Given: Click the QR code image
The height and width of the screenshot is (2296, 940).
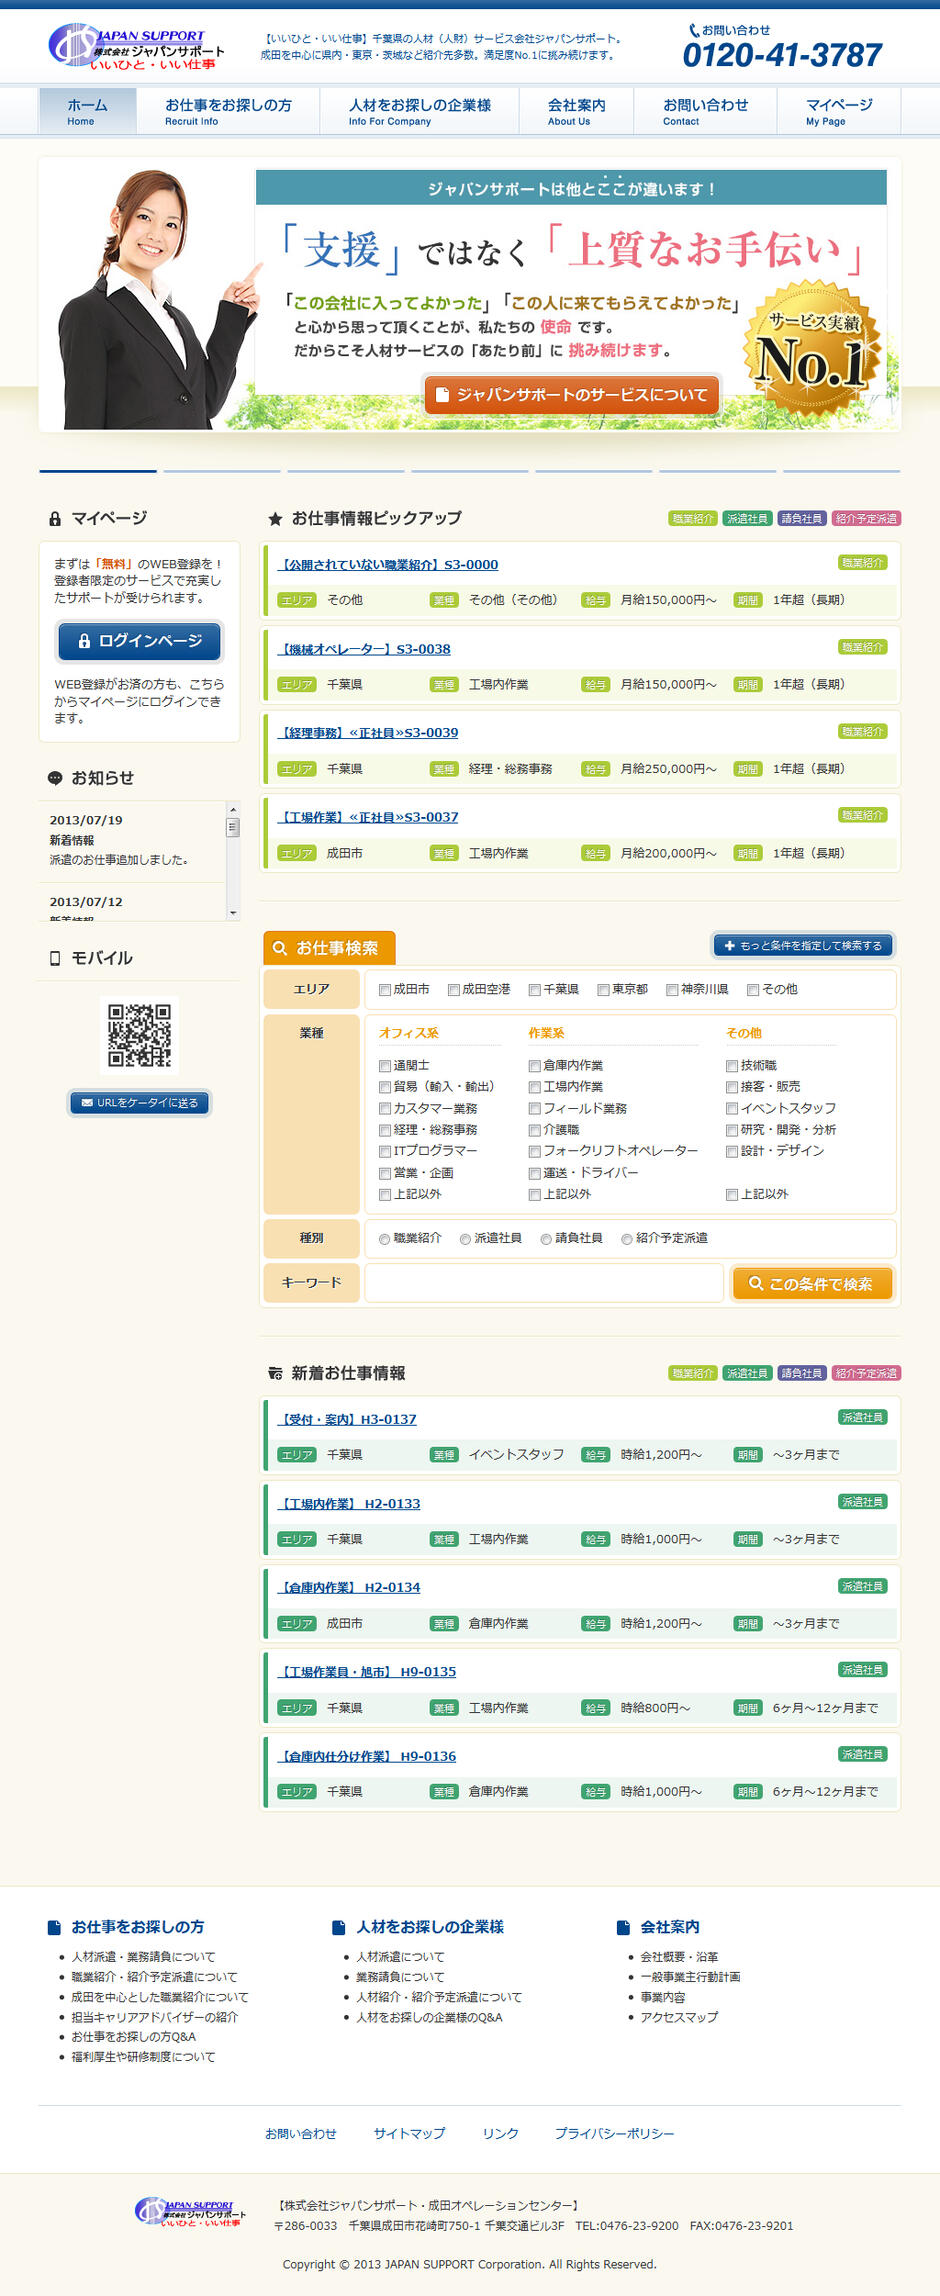Looking at the screenshot, I should click(x=140, y=1035).
